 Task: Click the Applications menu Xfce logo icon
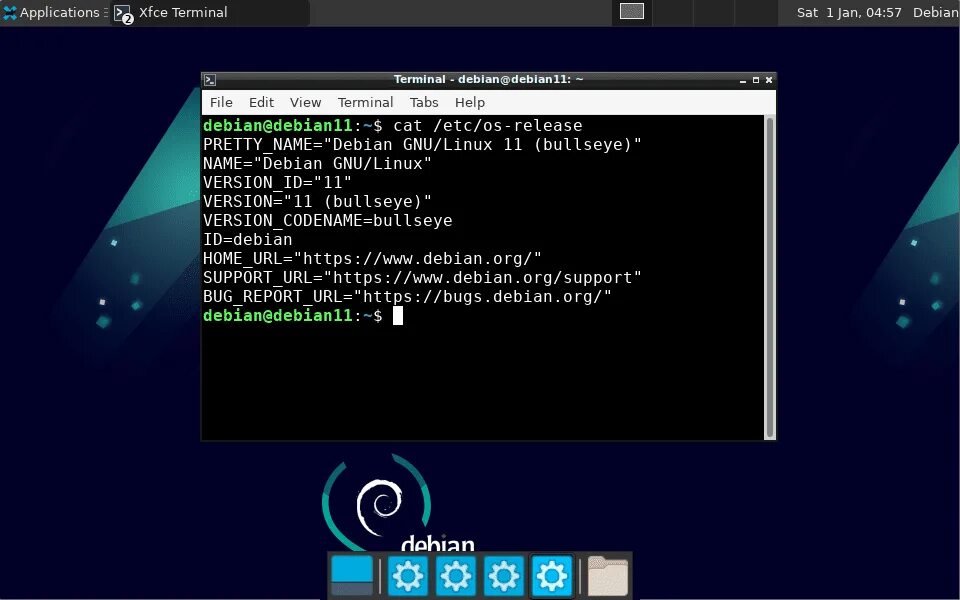[10, 13]
